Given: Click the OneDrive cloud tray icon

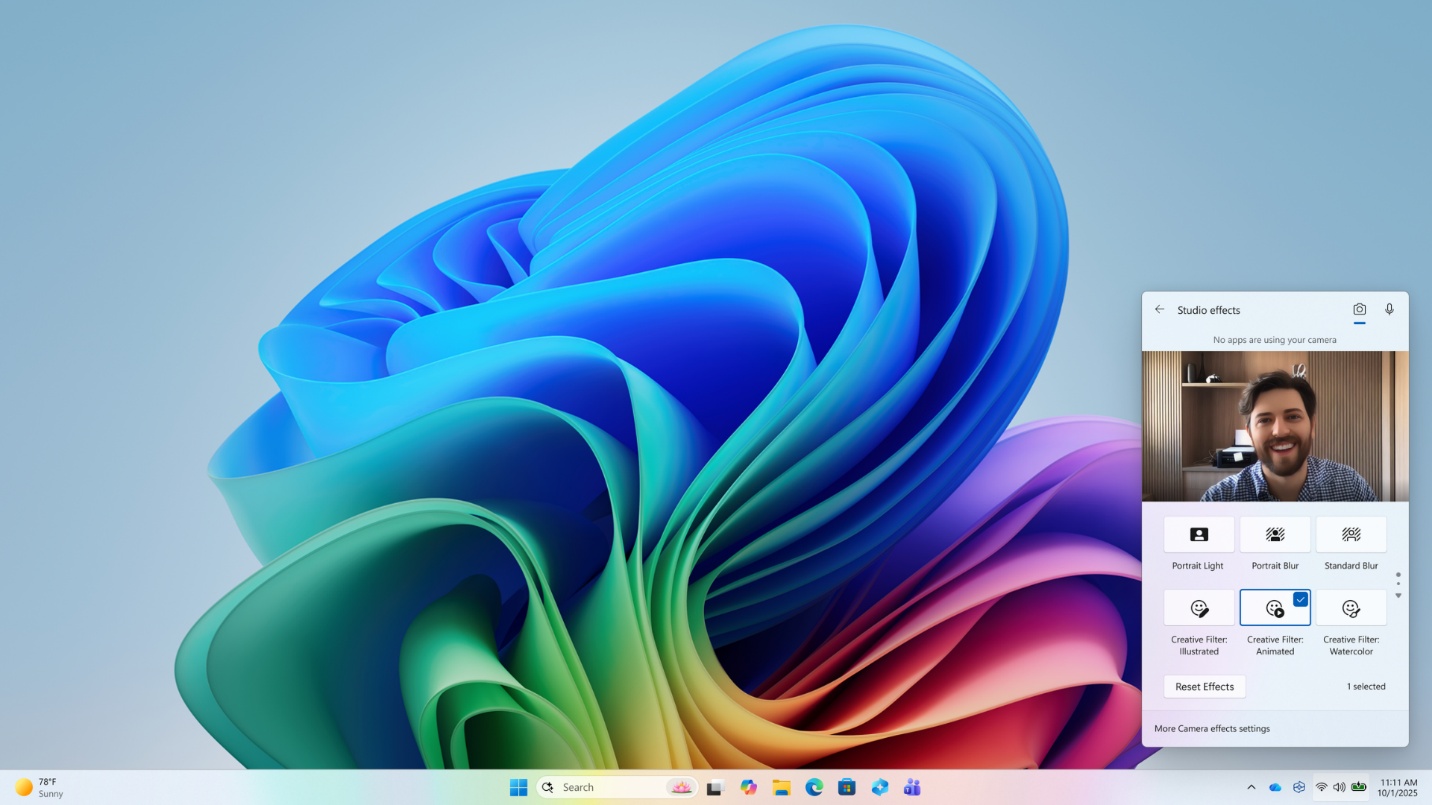Looking at the screenshot, I should [x=1275, y=788].
